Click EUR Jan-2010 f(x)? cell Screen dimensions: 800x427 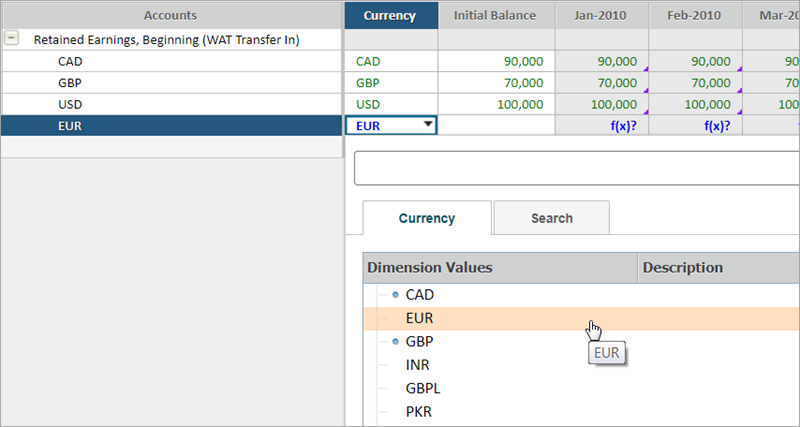pos(602,125)
